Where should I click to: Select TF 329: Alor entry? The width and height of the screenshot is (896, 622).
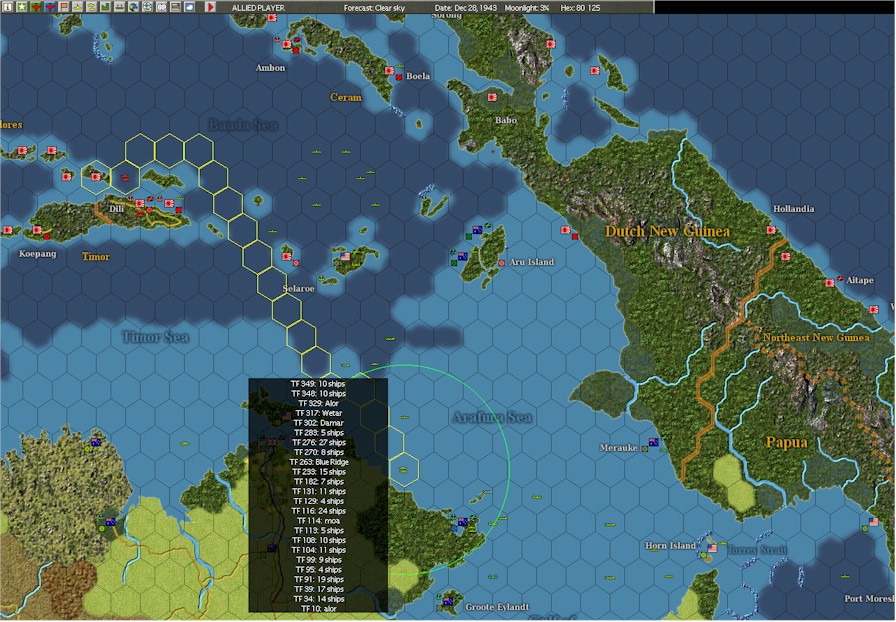(x=318, y=403)
